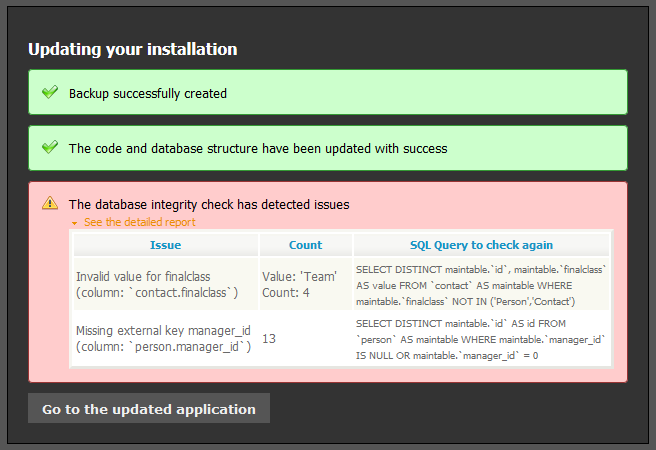Click the count value 13
Image resolution: width=656 pixels, height=450 pixels.
[269, 339]
